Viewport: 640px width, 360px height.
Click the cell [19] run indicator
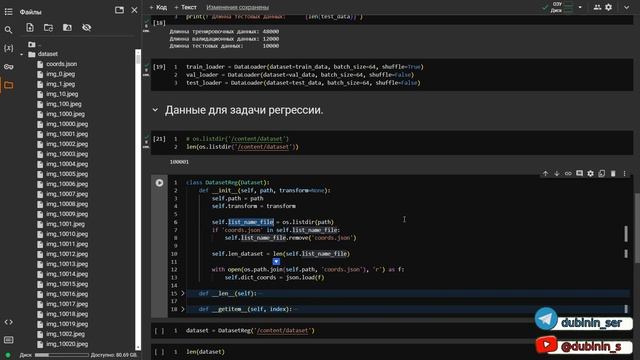pyautogui.click(x=159, y=67)
